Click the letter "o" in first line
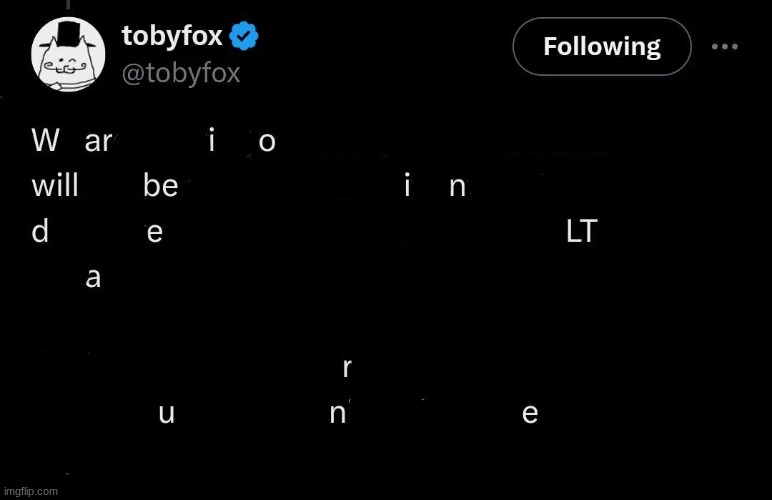This screenshot has width=772, height=500. pos(267,142)
